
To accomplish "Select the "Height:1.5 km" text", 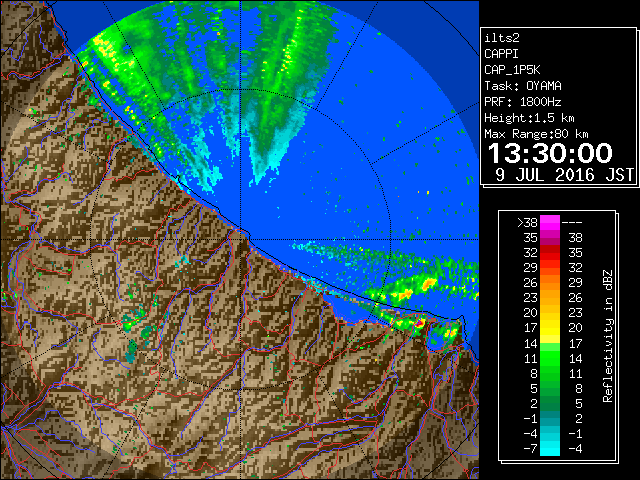I will click(529, 118).
